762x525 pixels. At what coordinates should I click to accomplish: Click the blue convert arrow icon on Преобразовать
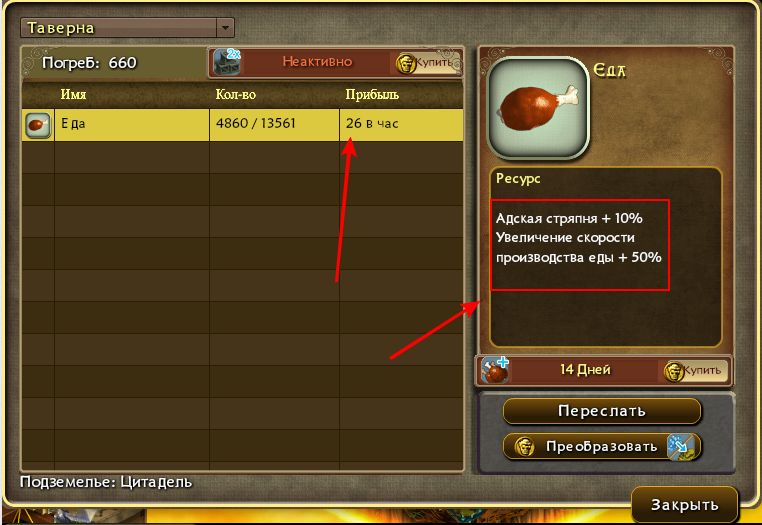click(x=679, y=446)
